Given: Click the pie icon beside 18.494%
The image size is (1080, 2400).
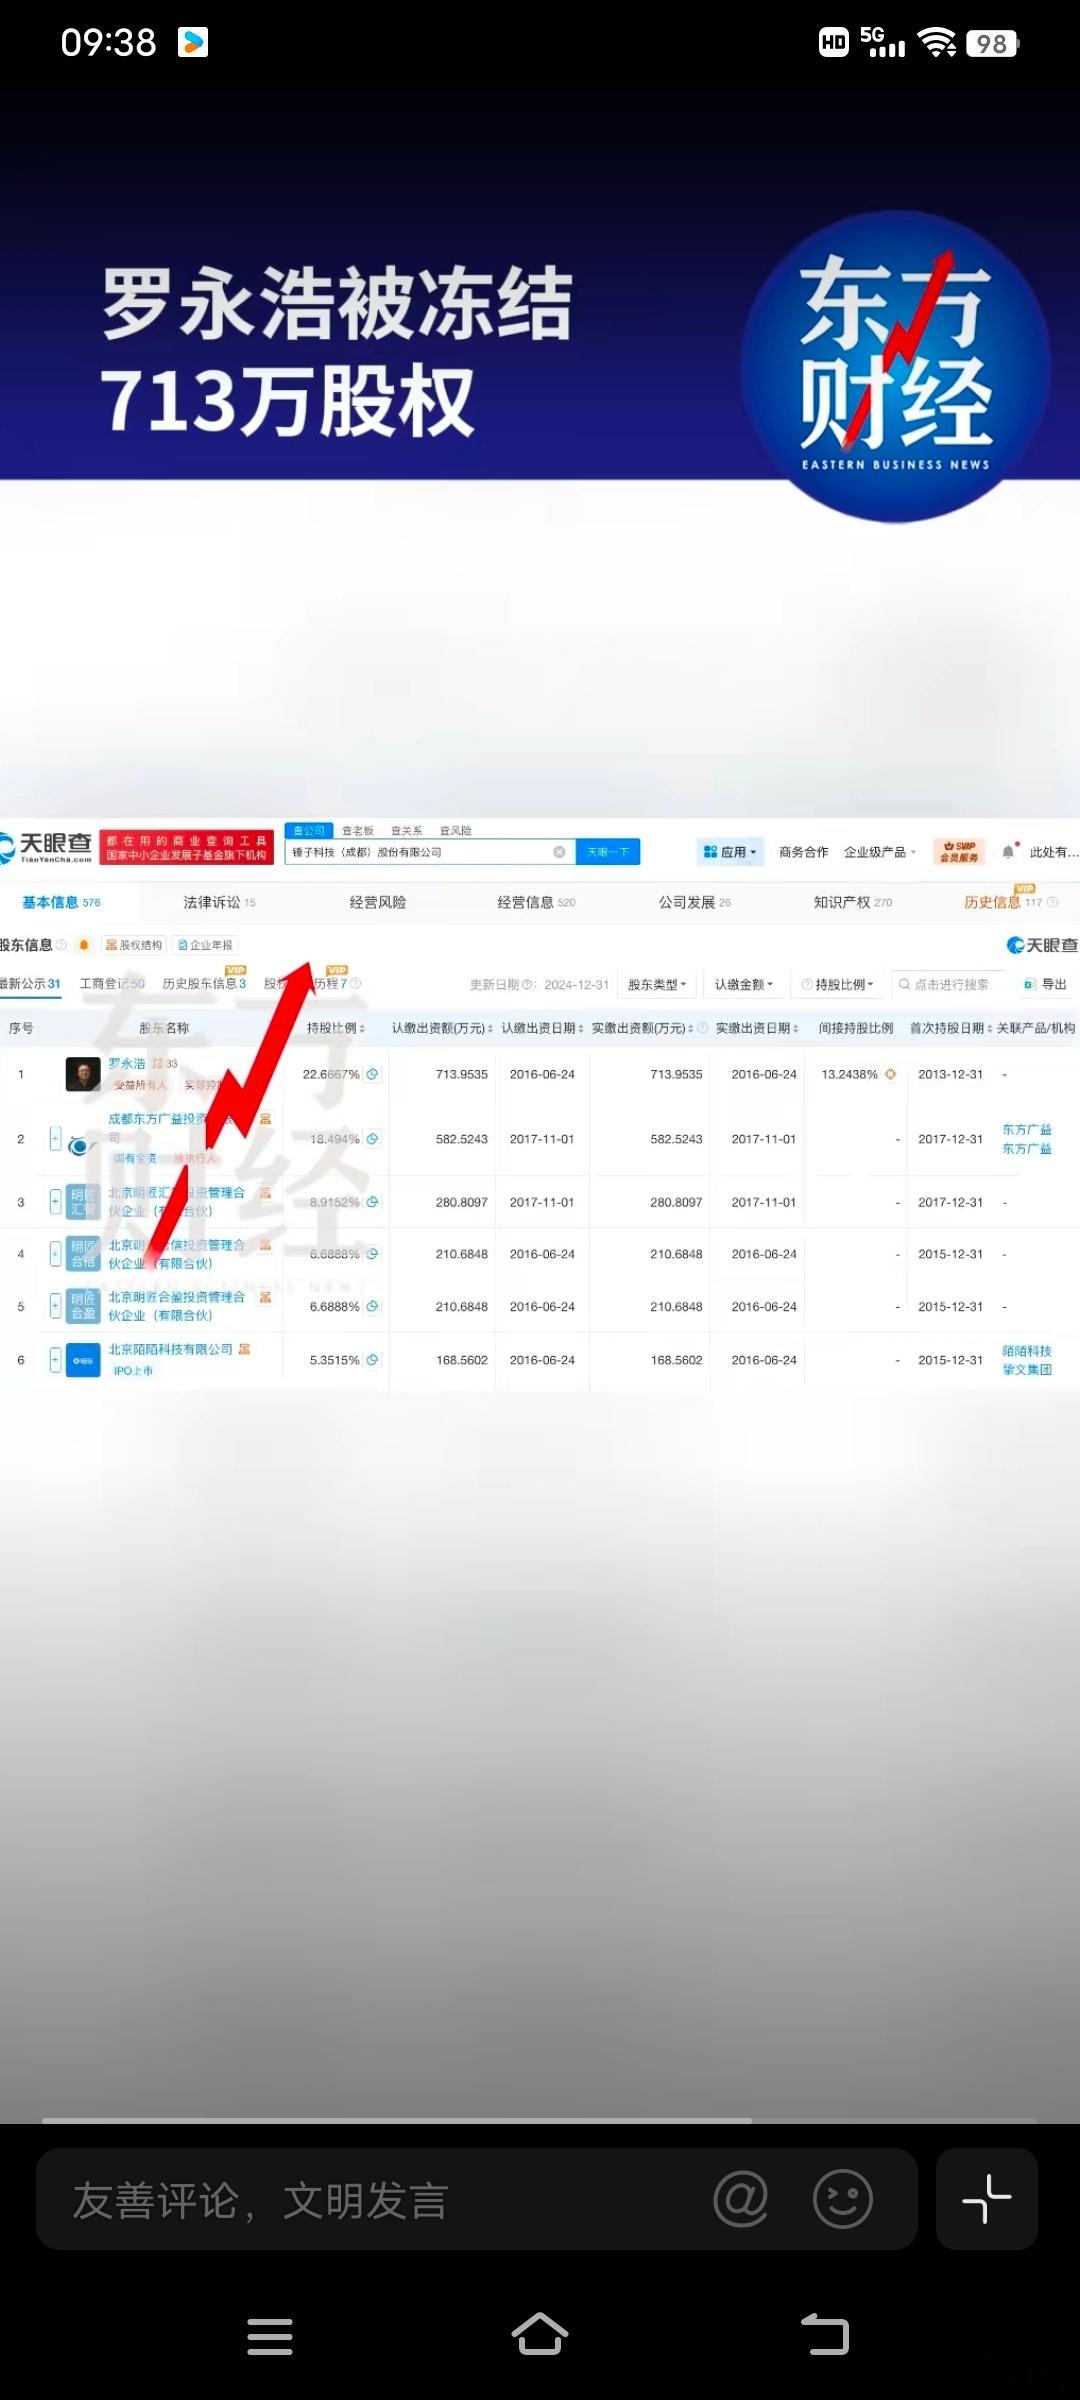Looking at the screenshot, I should pos(372,1139).
